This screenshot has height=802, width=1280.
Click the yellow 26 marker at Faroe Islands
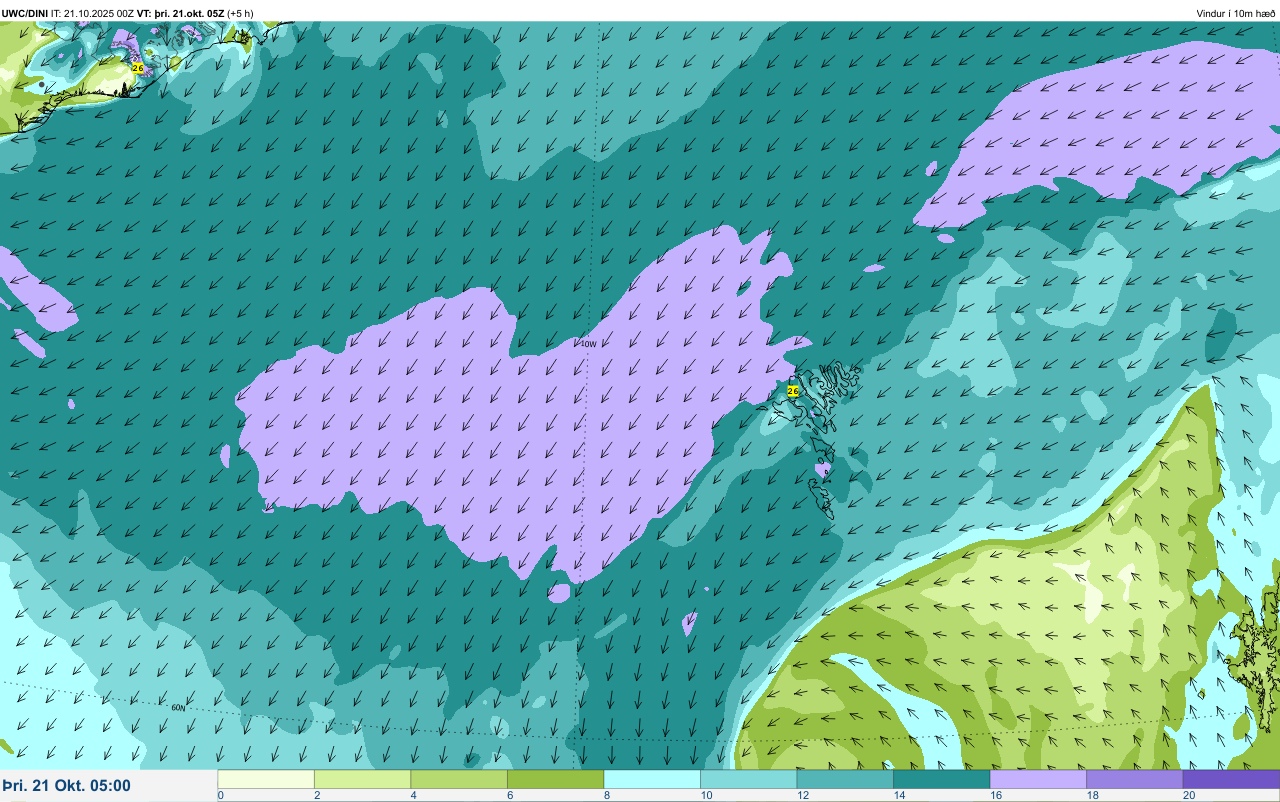coord(793,391)
